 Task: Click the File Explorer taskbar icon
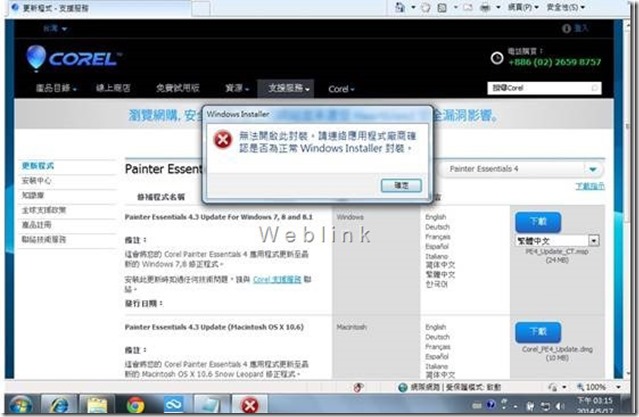[97, 406]
